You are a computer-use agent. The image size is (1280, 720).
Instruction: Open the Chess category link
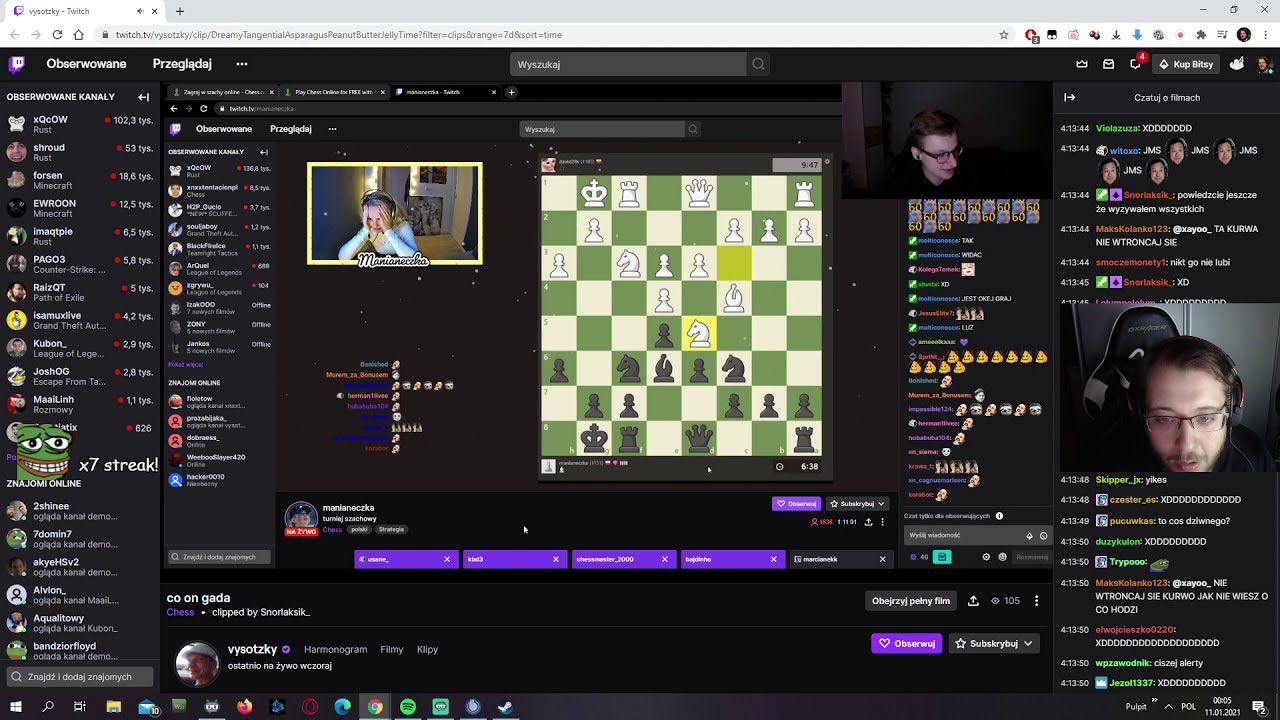(180, 612)
